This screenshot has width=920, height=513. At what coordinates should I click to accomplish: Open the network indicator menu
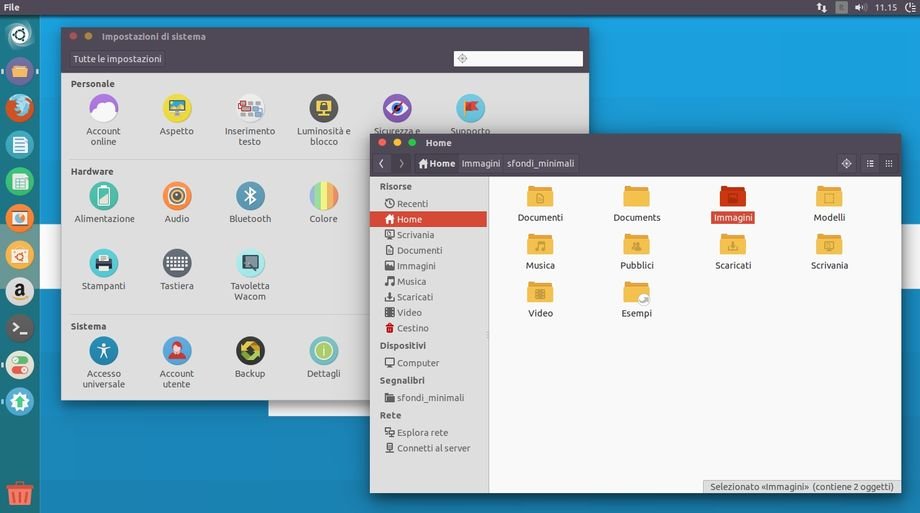click(x=821, y=7)
